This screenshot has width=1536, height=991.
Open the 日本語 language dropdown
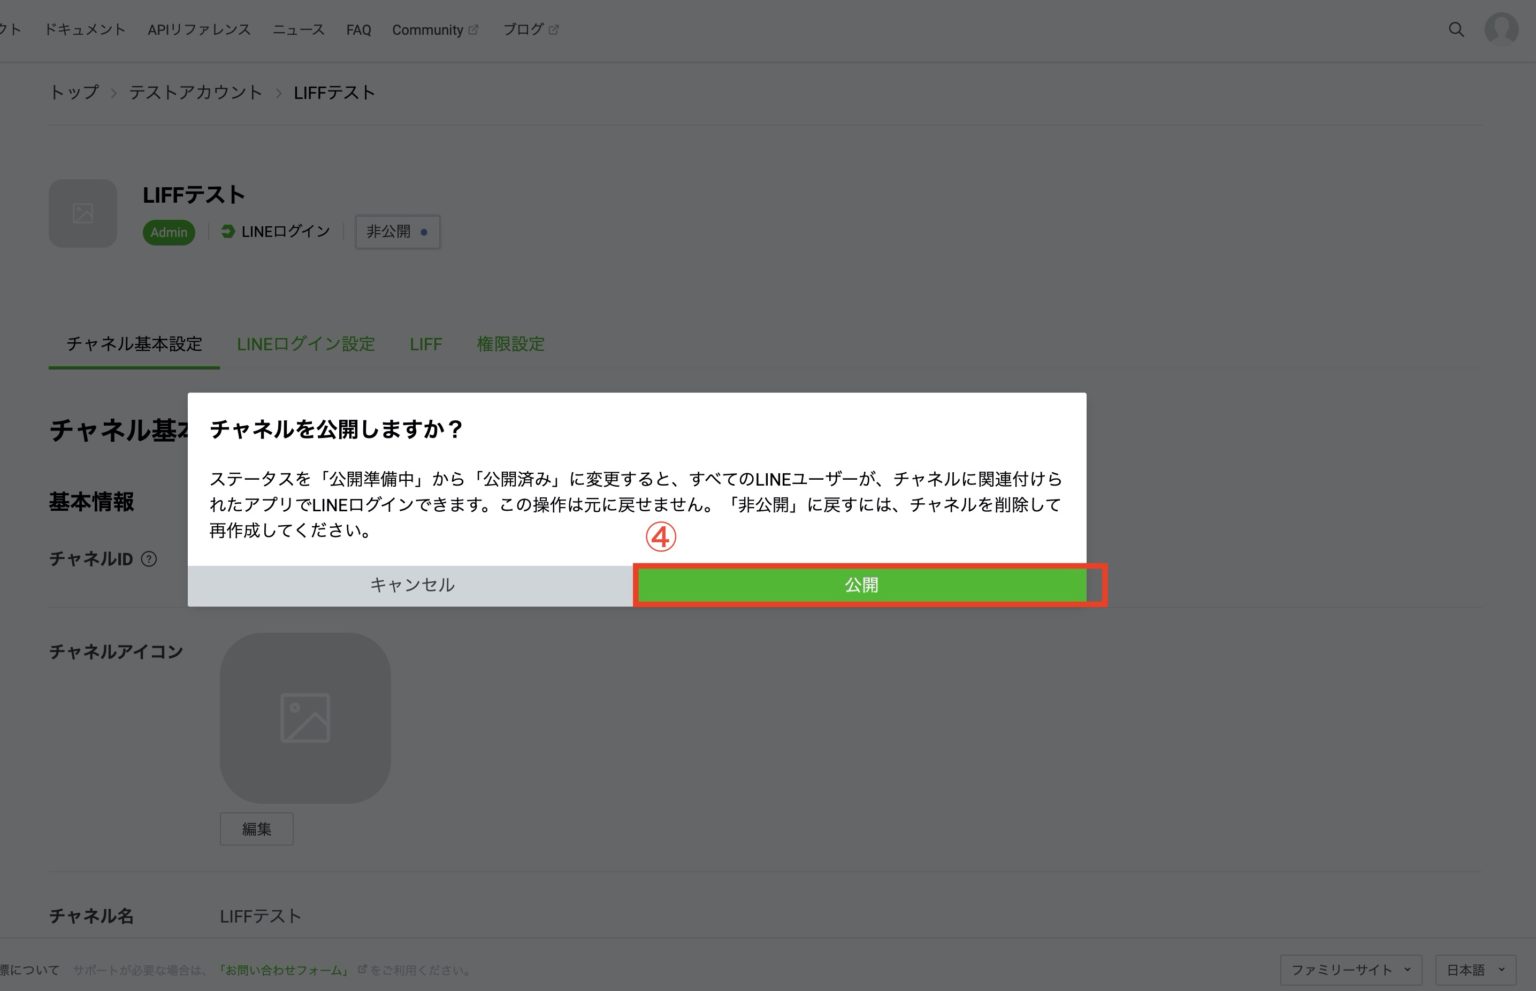(1476, 970)
